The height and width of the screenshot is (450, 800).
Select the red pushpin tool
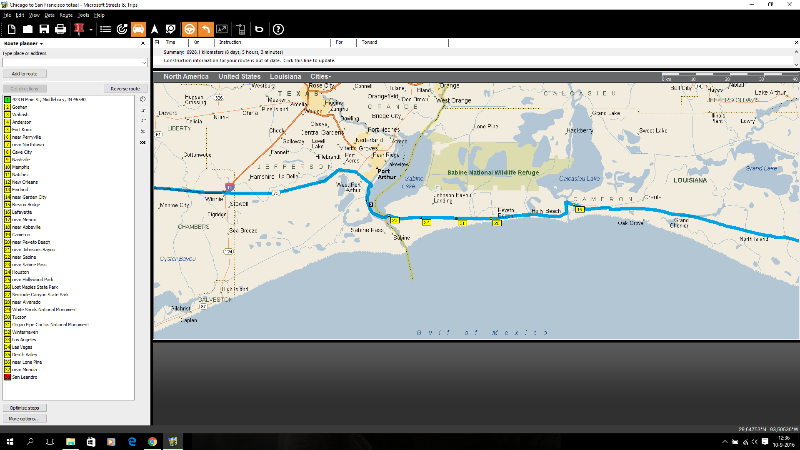click(78, 29)
